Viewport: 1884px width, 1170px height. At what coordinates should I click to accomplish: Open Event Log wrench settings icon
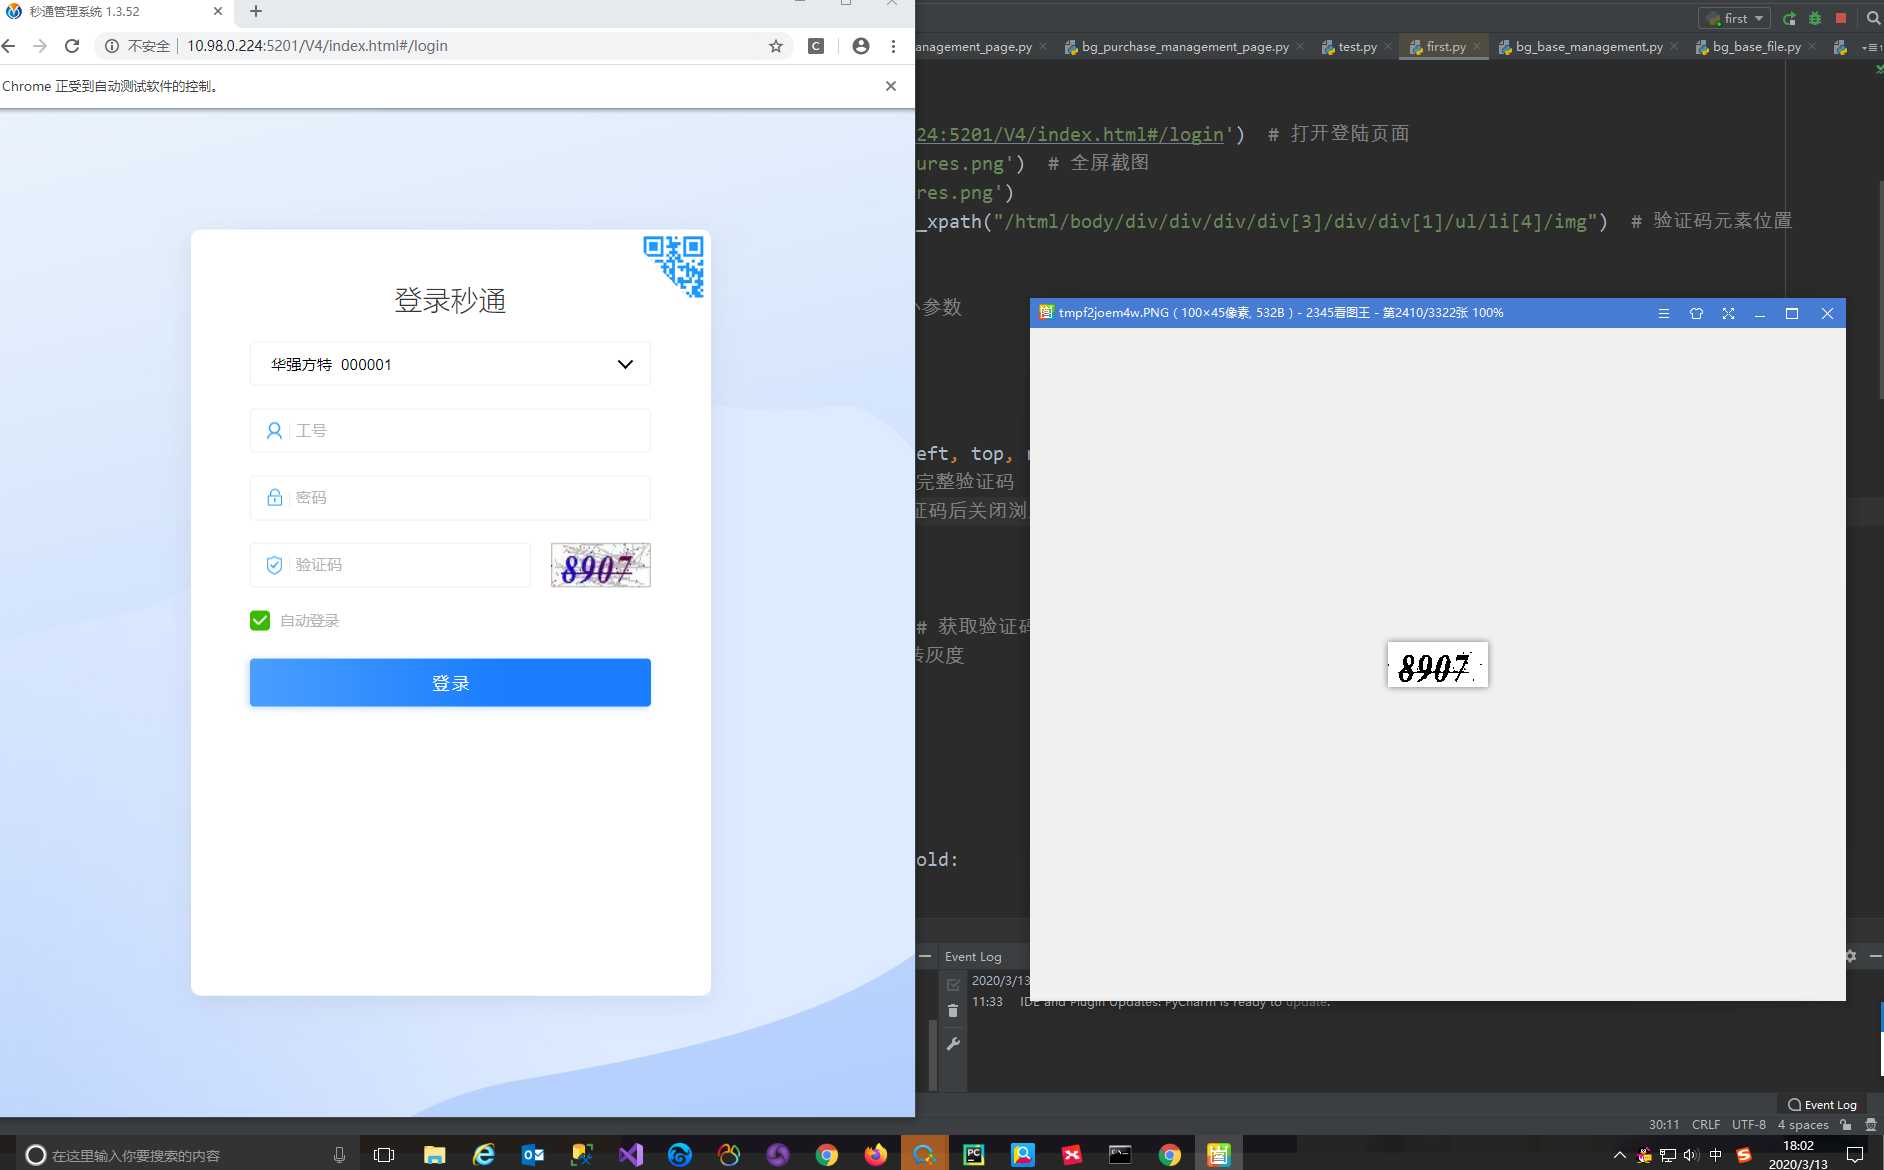(953, 1044)
